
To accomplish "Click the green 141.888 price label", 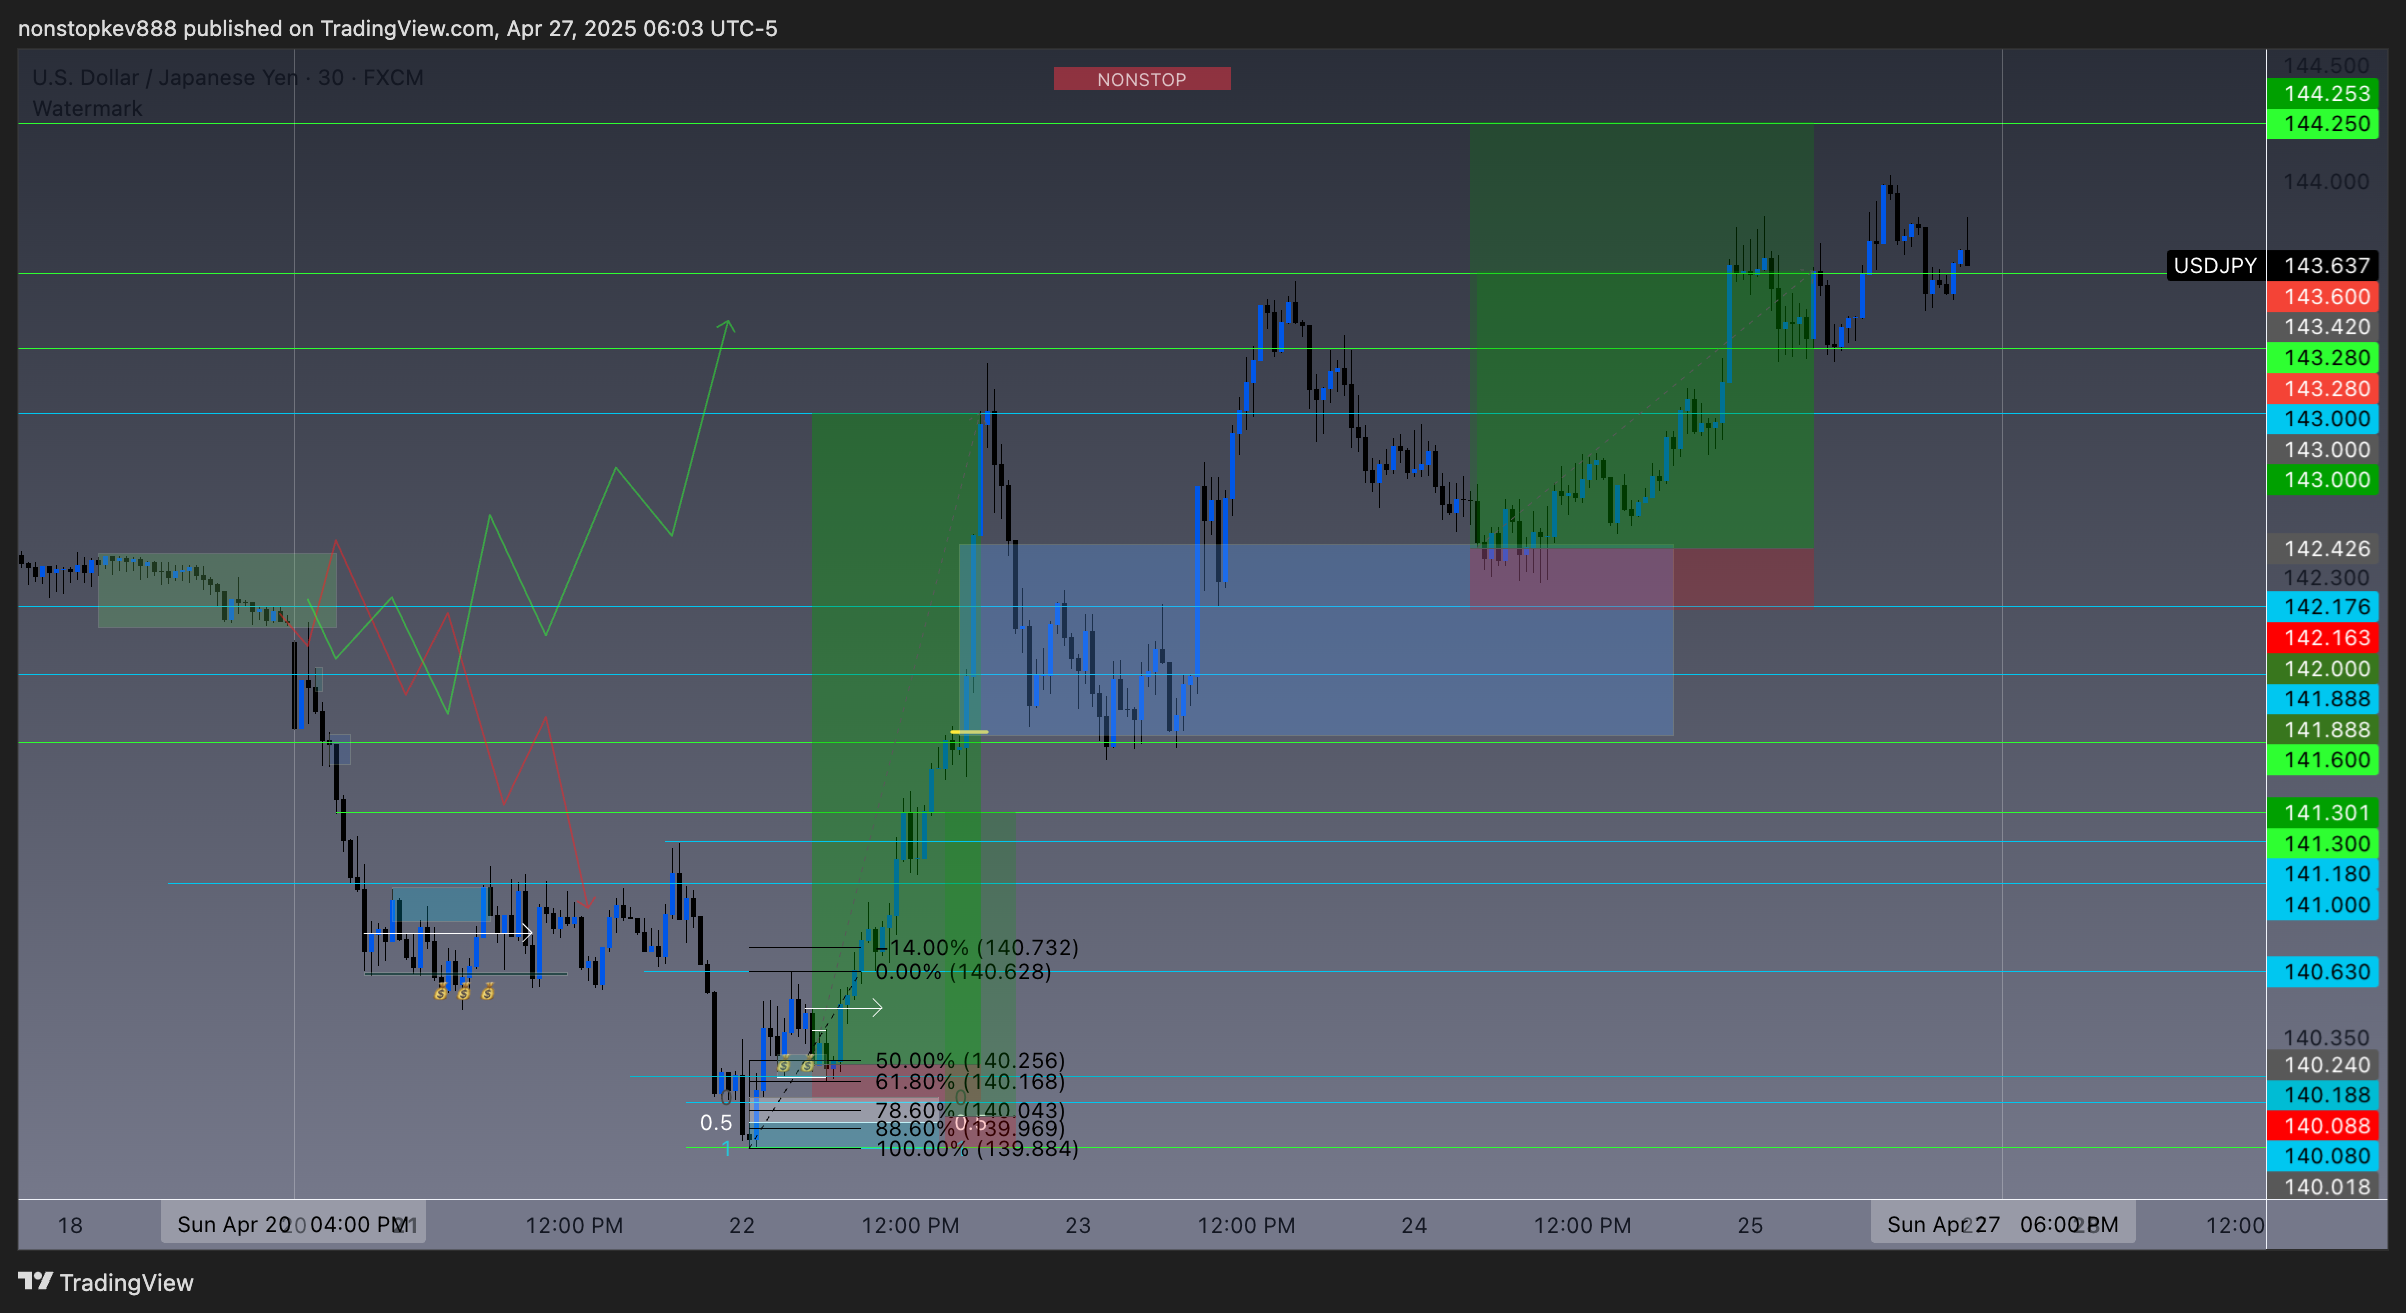I will 2322,729.
